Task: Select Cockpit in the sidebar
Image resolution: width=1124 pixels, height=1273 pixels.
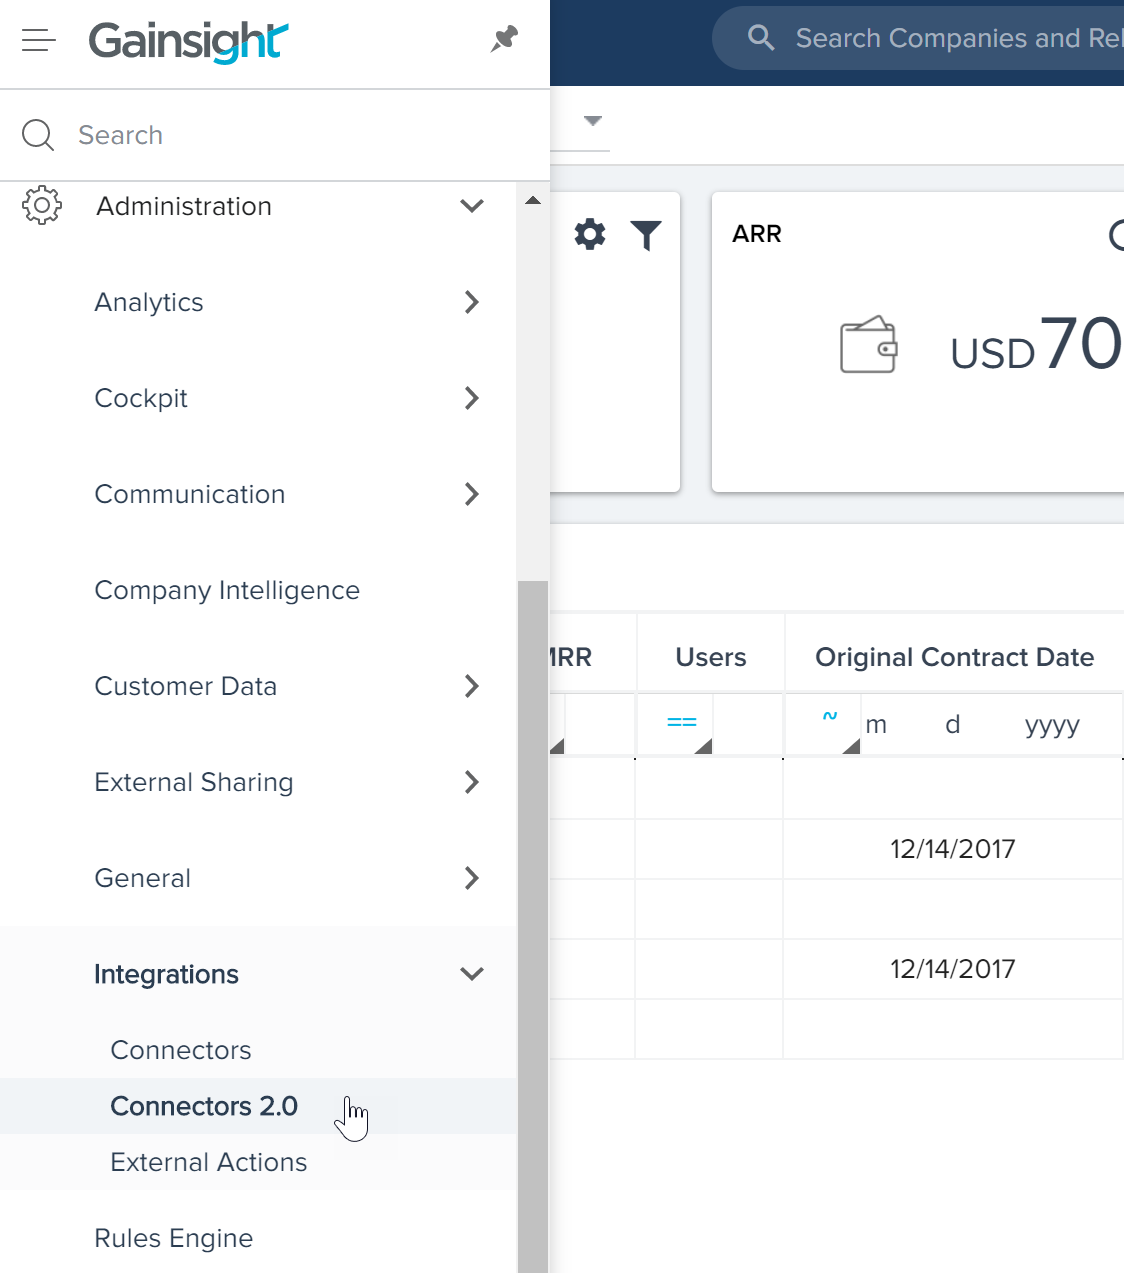Action: [141, 398]
